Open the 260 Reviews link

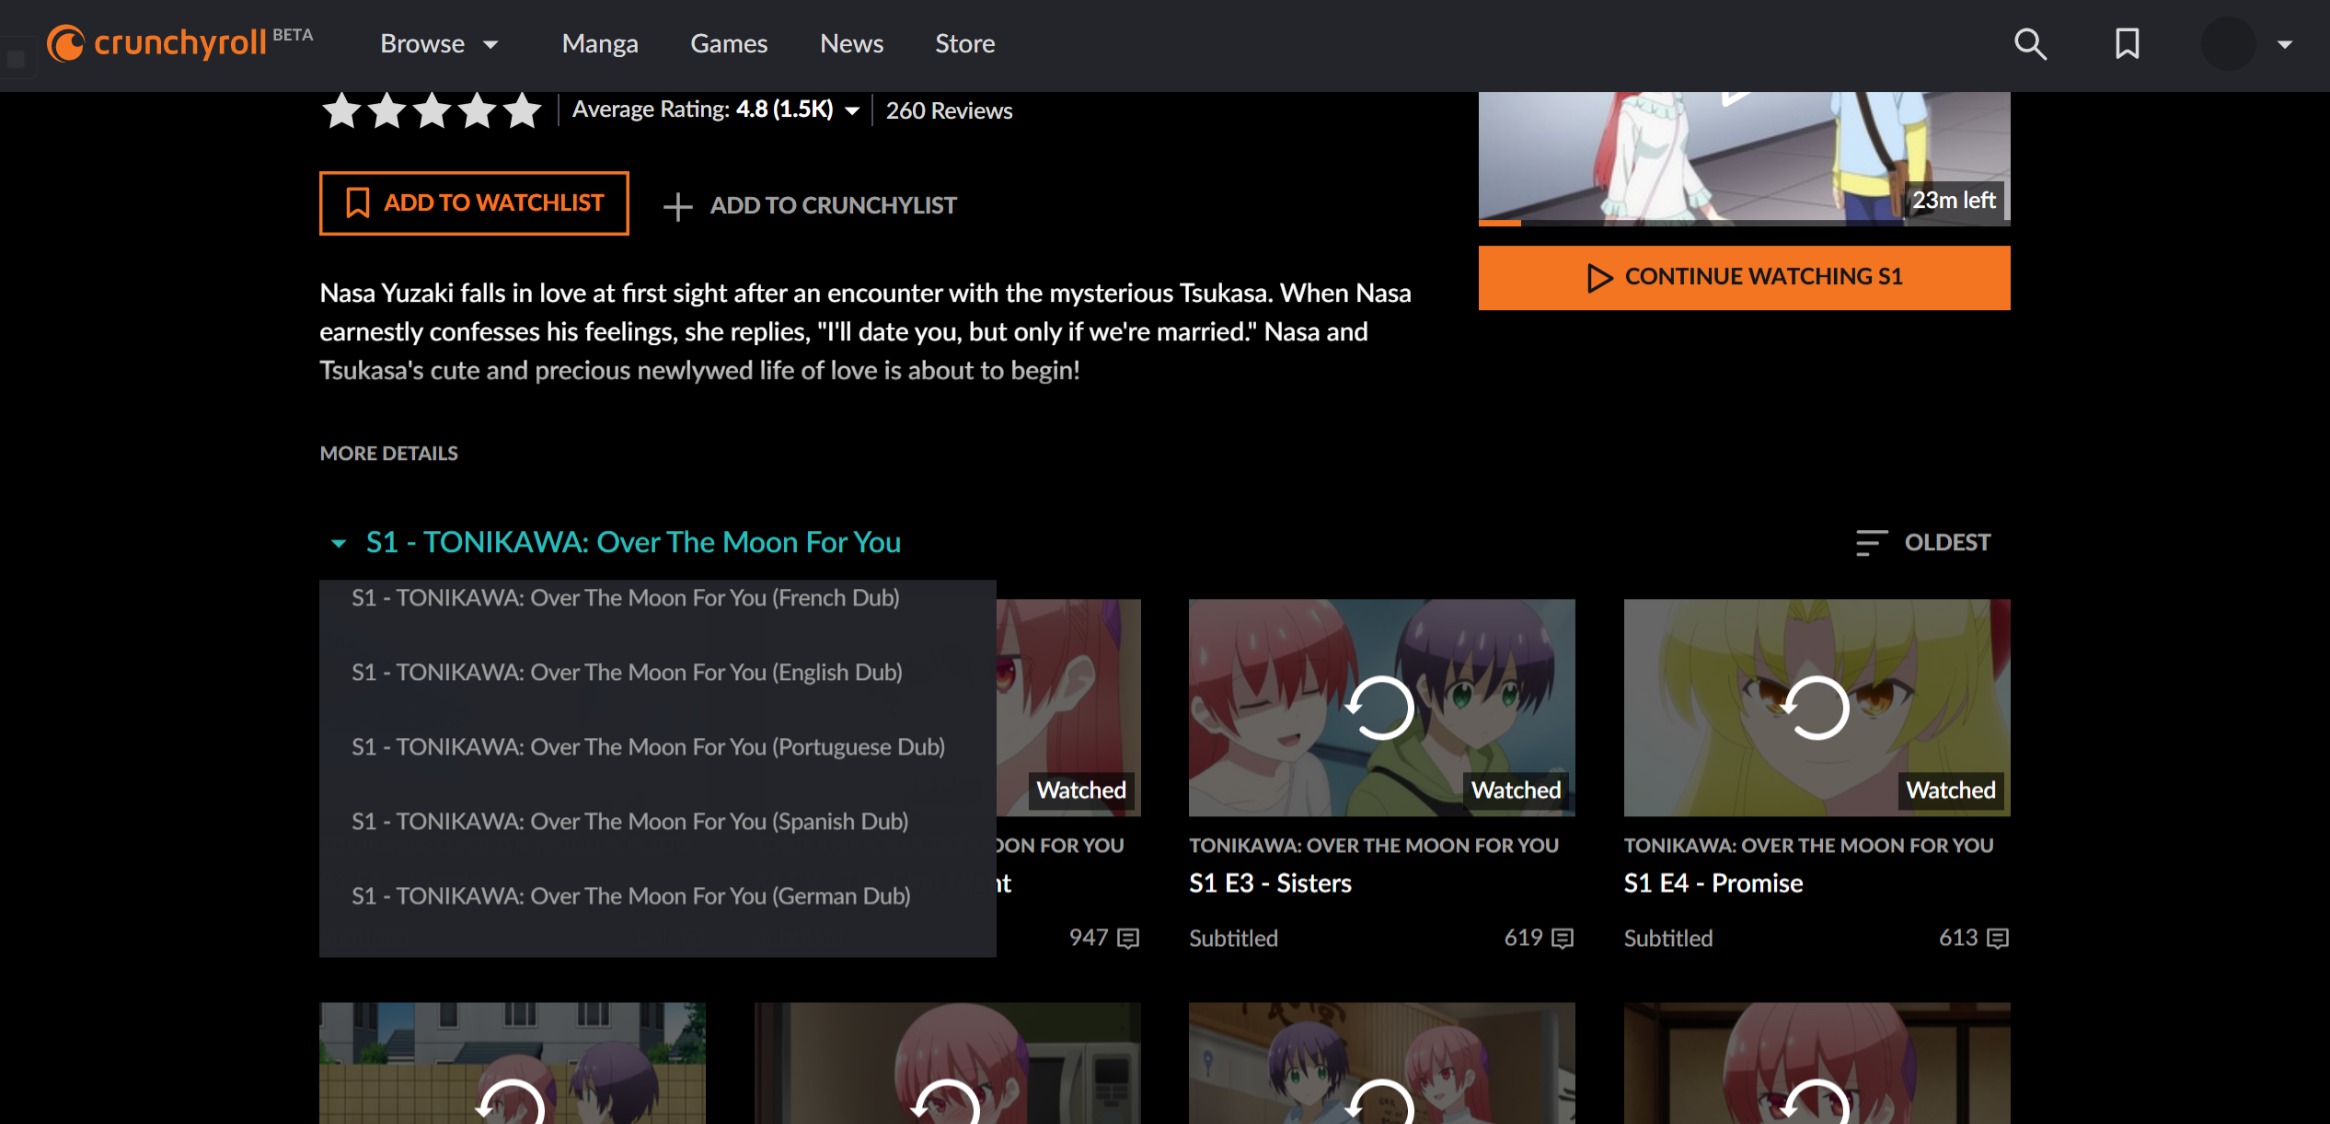pos(949,111)
